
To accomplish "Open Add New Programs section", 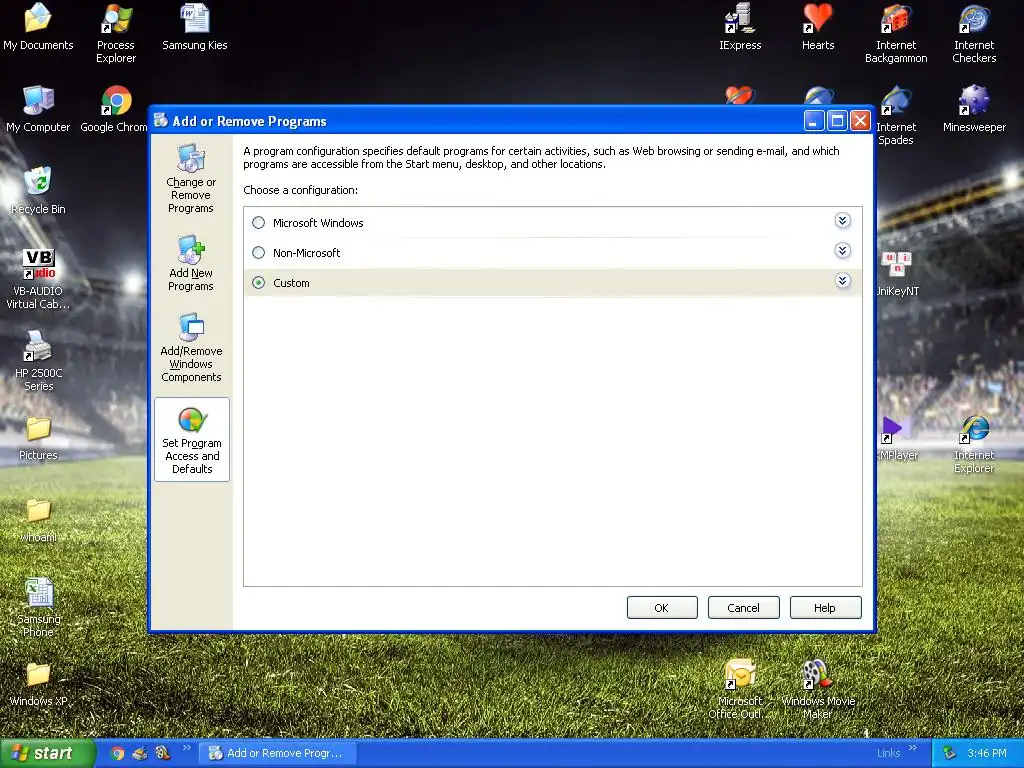I will [x=191, y=263].
